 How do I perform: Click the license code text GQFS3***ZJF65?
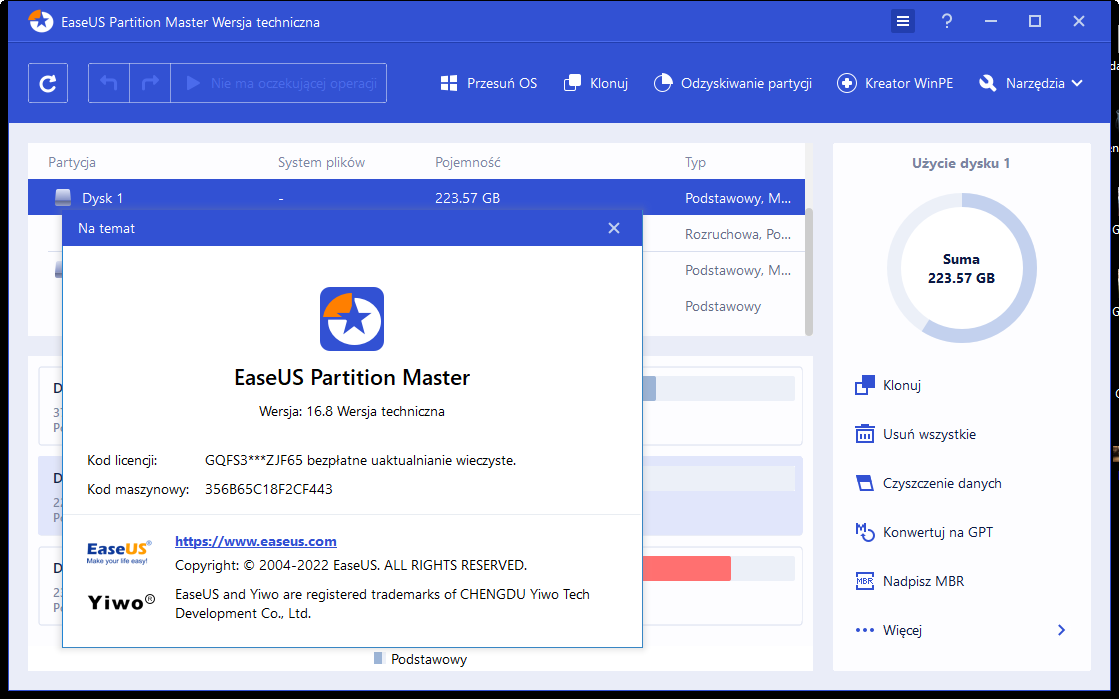[x=254, y=461]
